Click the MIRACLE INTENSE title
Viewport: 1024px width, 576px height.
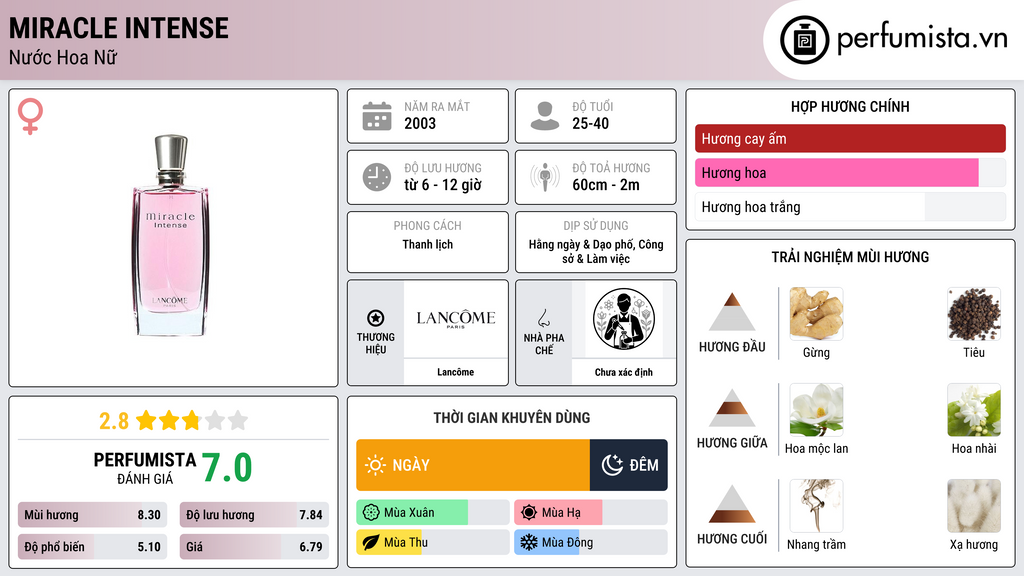pos(119,28)
